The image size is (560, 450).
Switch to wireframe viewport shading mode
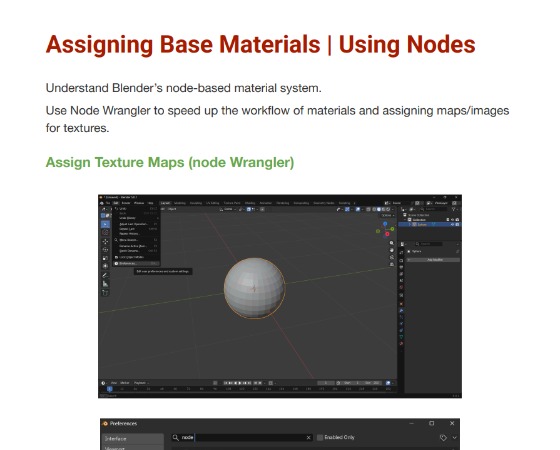(x=375, y=209)
